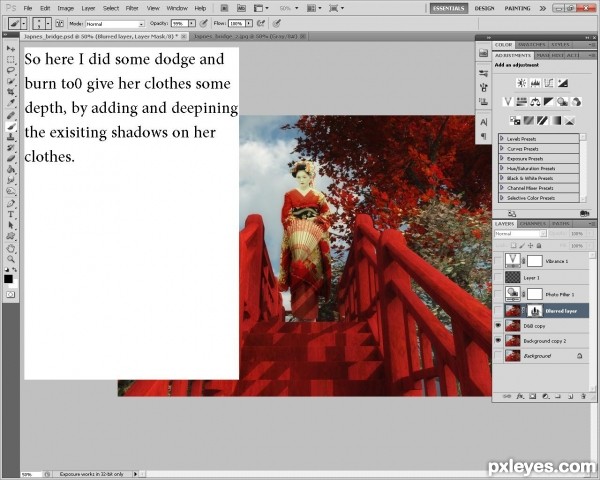The image size is (600, 480).
Task: Open the File menu
Action: tap(28, 8)
